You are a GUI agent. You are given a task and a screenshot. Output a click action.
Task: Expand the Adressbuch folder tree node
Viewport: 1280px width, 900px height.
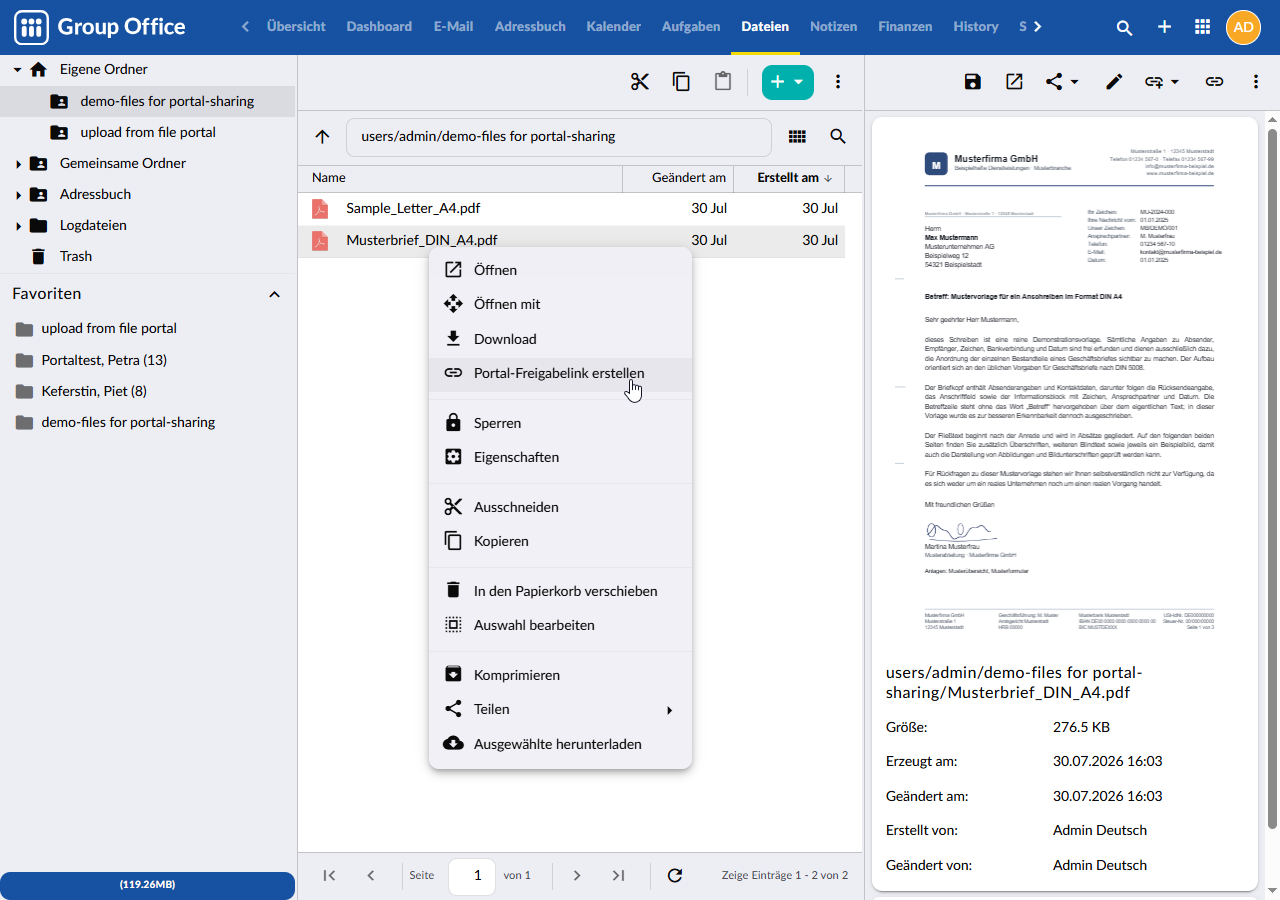(x=17, y=195)
